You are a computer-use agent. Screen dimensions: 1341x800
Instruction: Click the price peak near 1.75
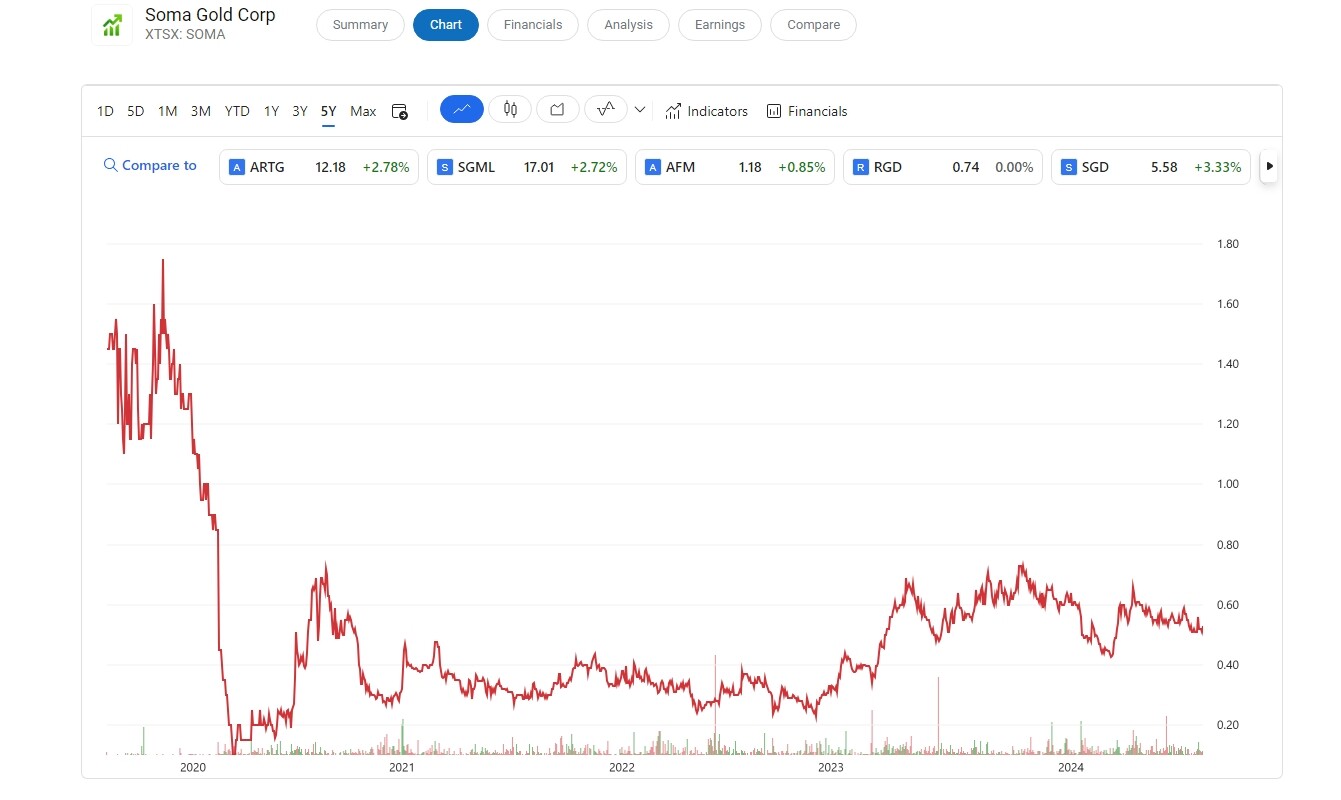[x=163, y=261]
